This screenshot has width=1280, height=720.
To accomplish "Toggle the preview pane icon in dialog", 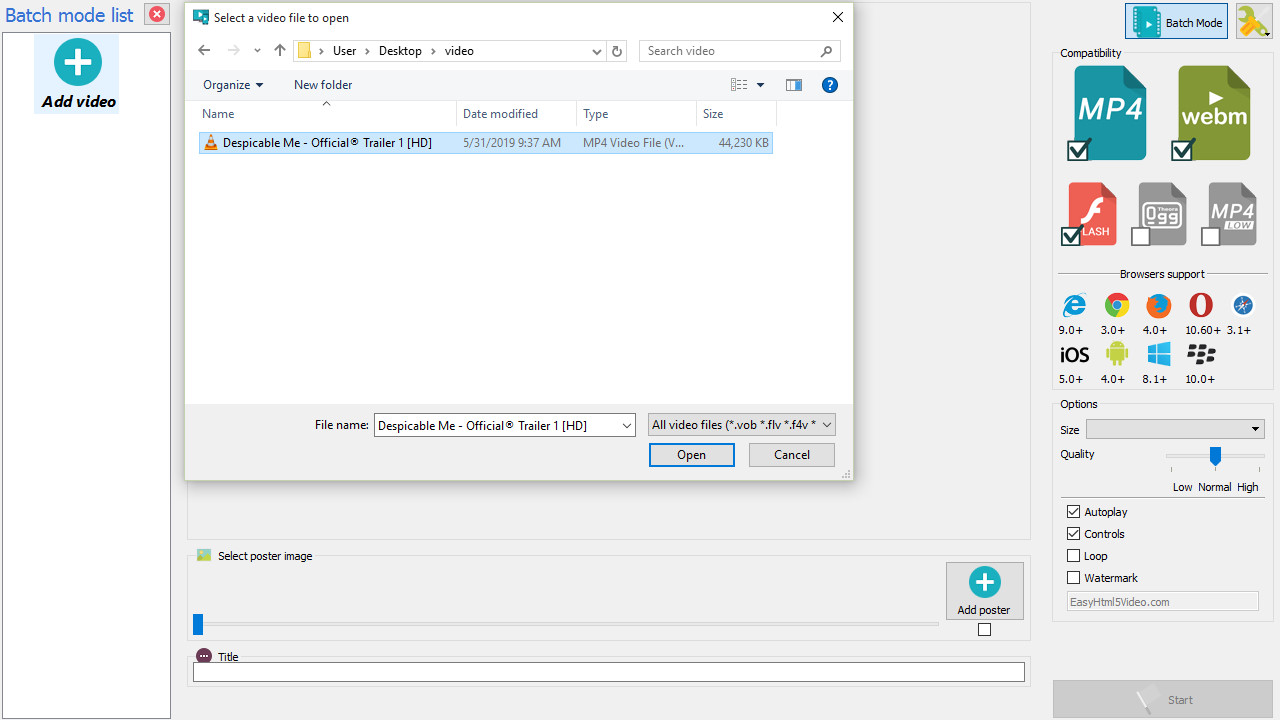I will coord(794,85).
